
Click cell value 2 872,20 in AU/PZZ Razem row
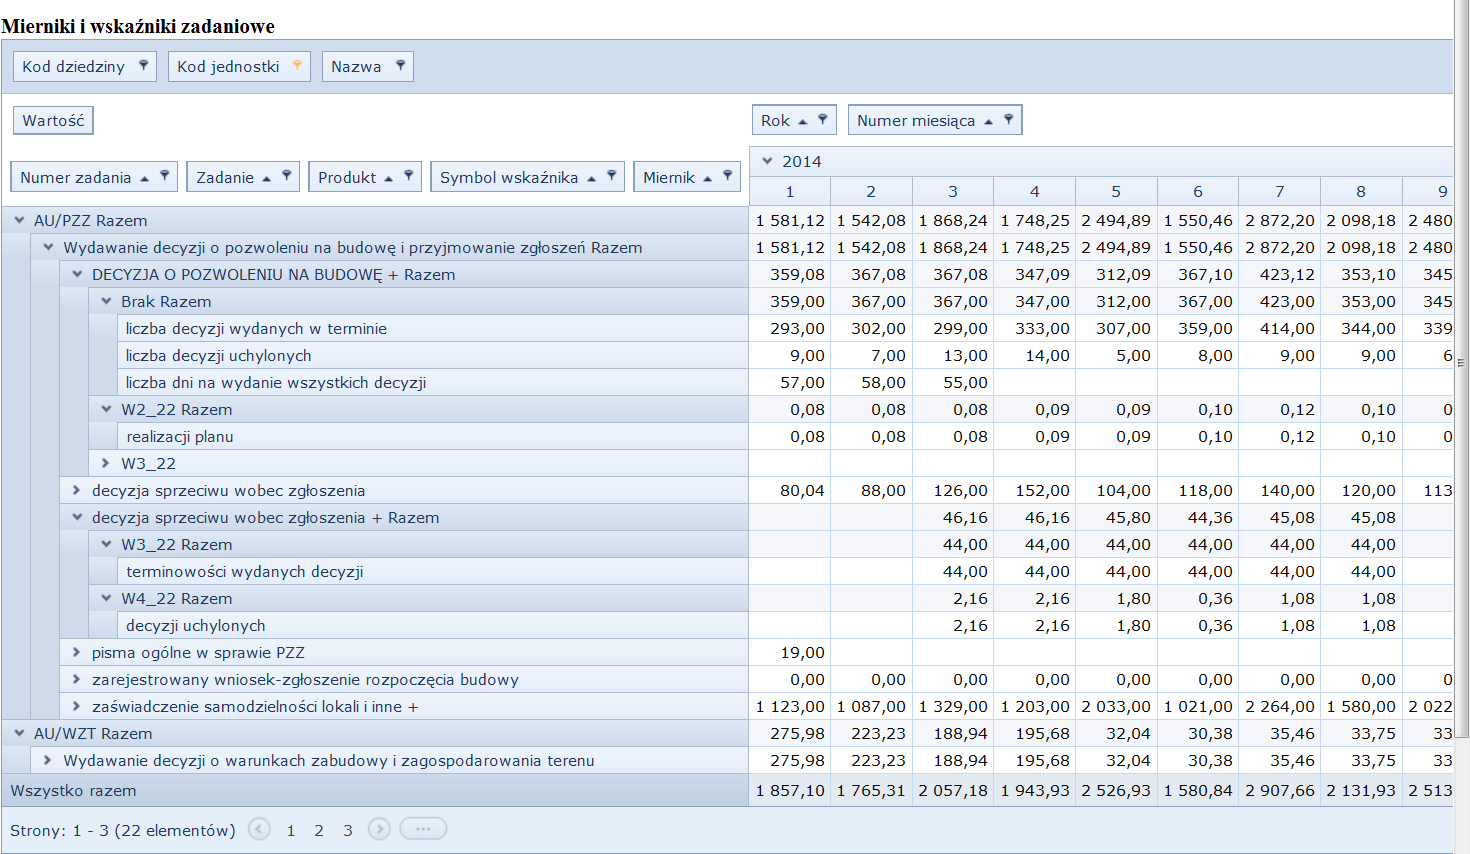click(x=1280, y=220)
